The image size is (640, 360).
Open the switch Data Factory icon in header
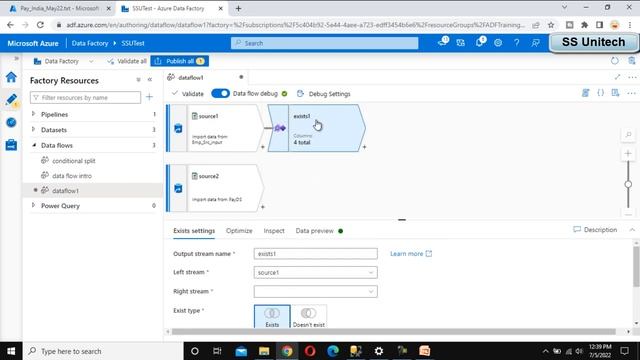(x=461, y=42)
